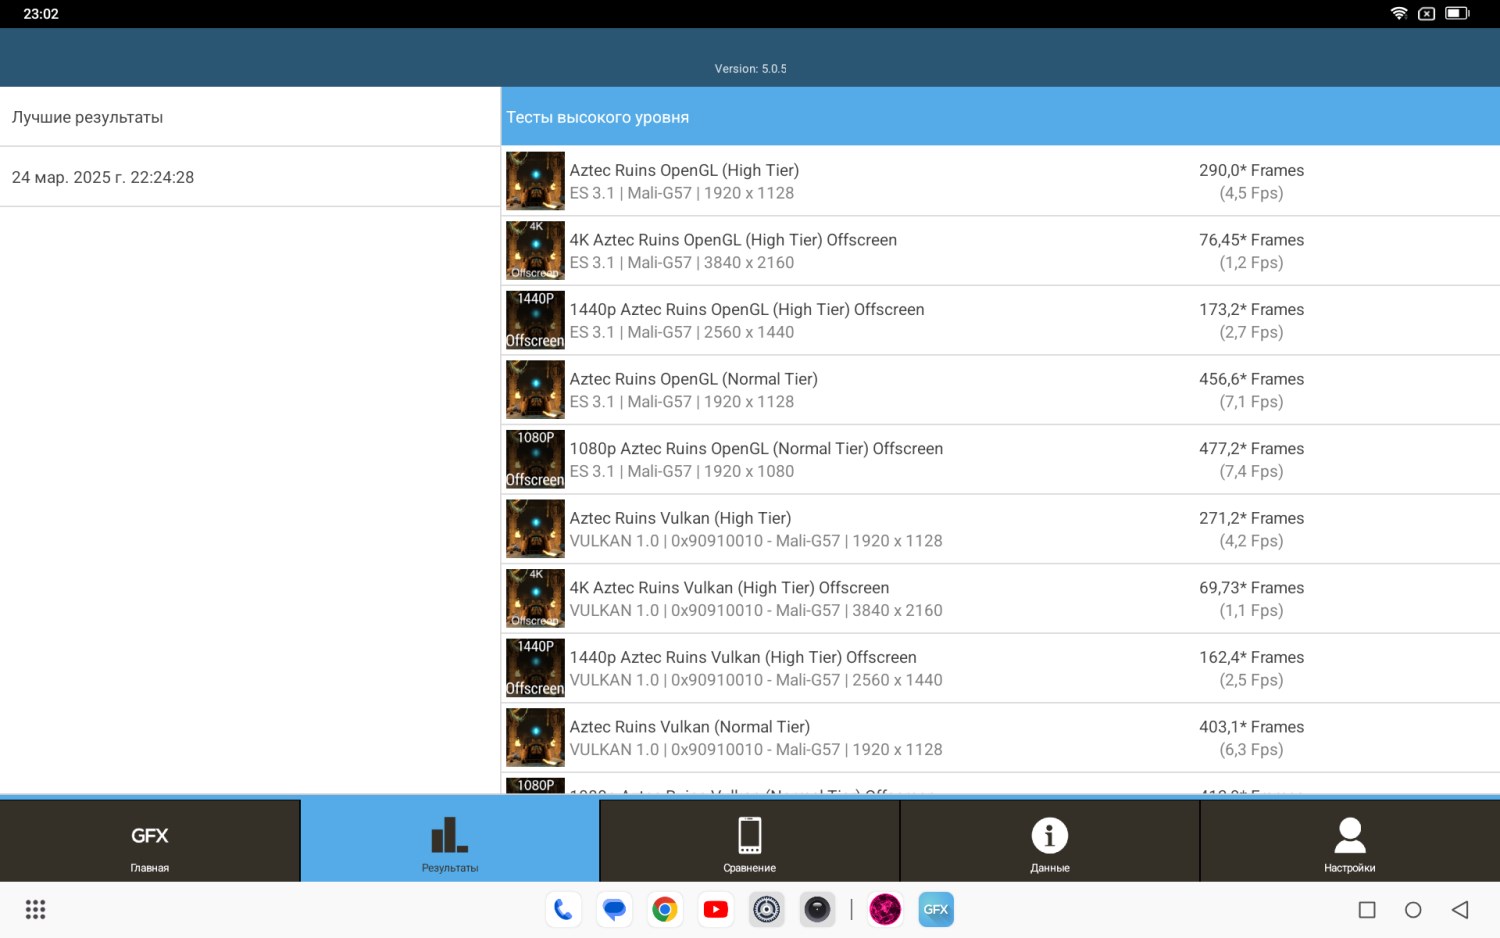
Task: Click the 76,45* Frames score
Action: click(x=1251, y=240)
